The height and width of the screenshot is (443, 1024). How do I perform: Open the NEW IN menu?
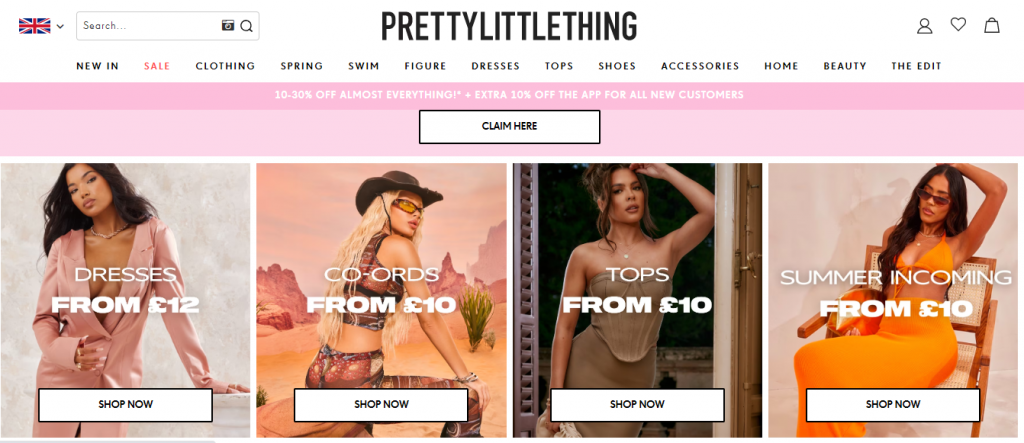pyautogui.click(x=97, y=66)
